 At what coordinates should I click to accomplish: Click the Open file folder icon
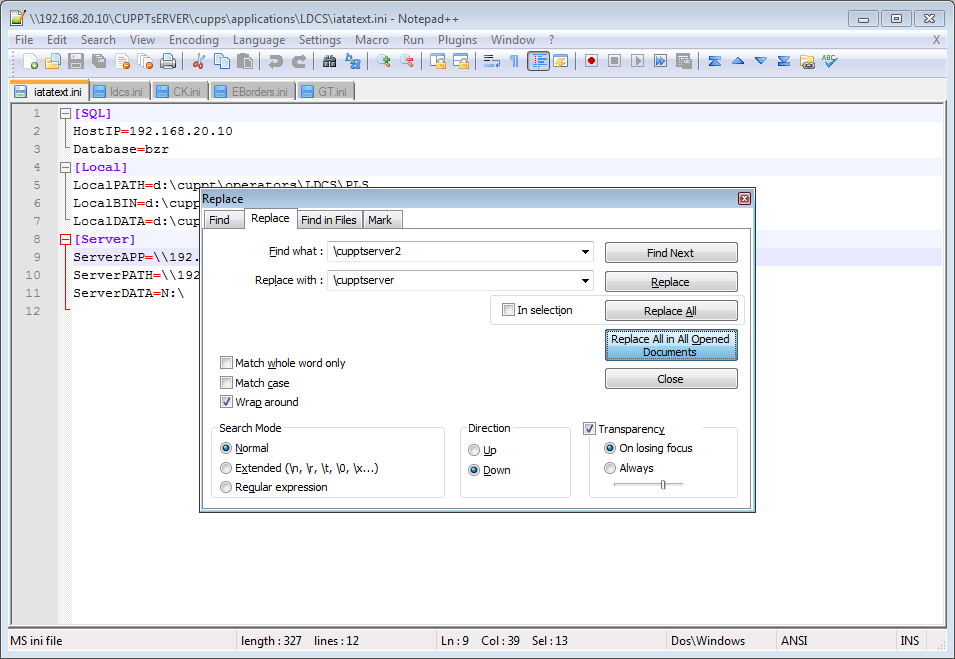point(54,62)
